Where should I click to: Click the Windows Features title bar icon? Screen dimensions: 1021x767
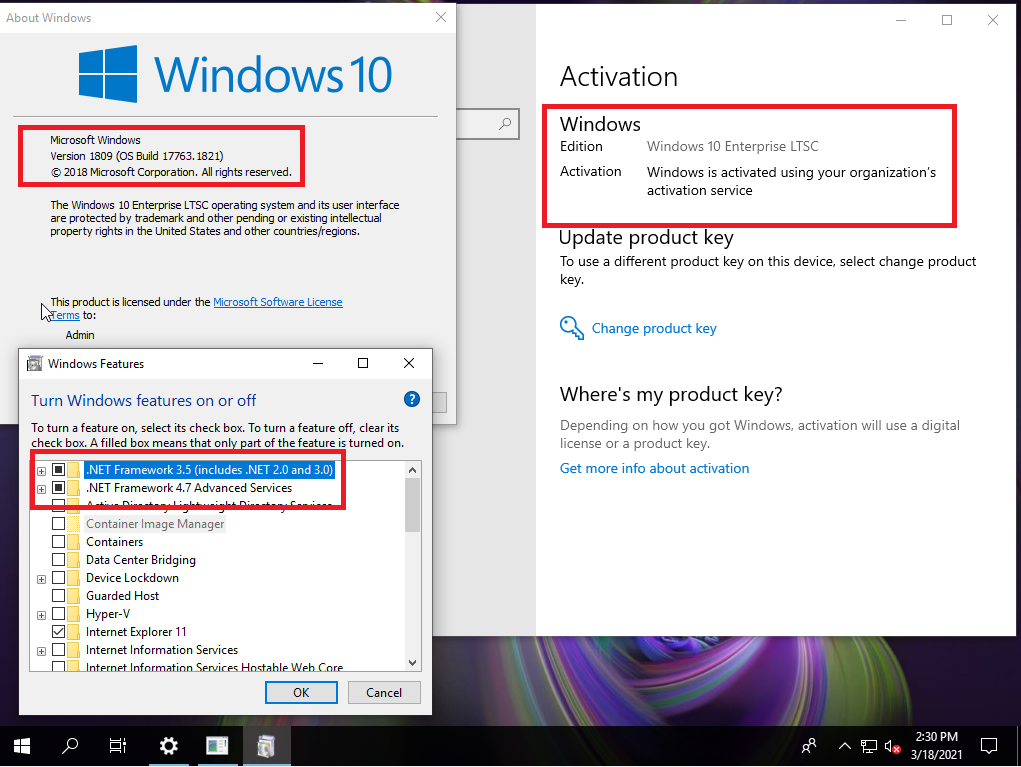[x=35, y=363]
